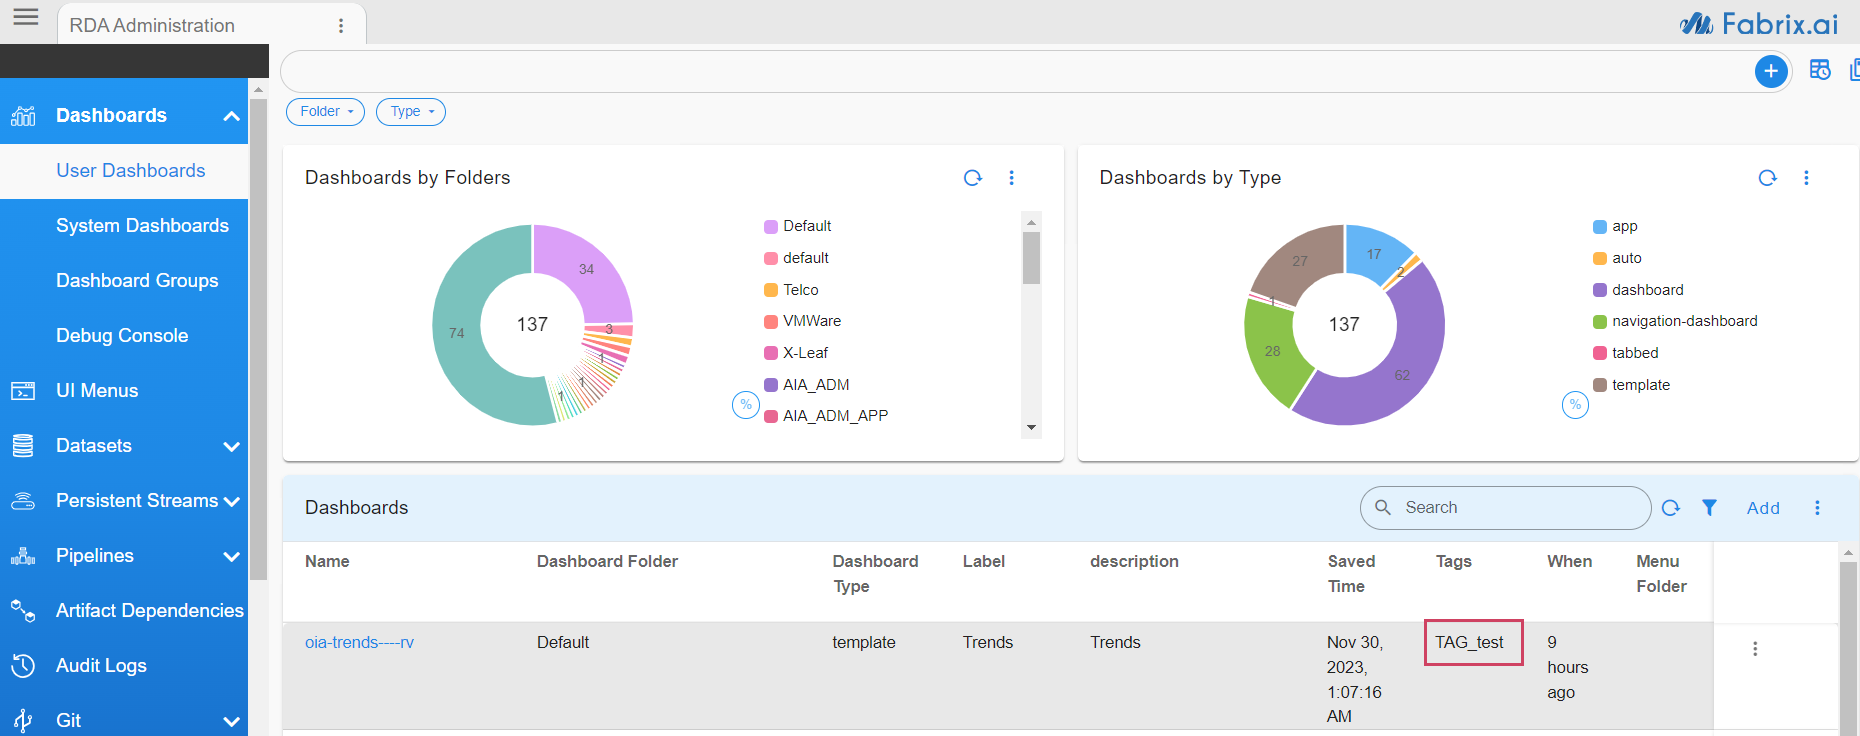The width and height of the screenshot is (1860, 736).
Task: Click the filter icon in Dashboards table
Action: tap(1710, 508)
